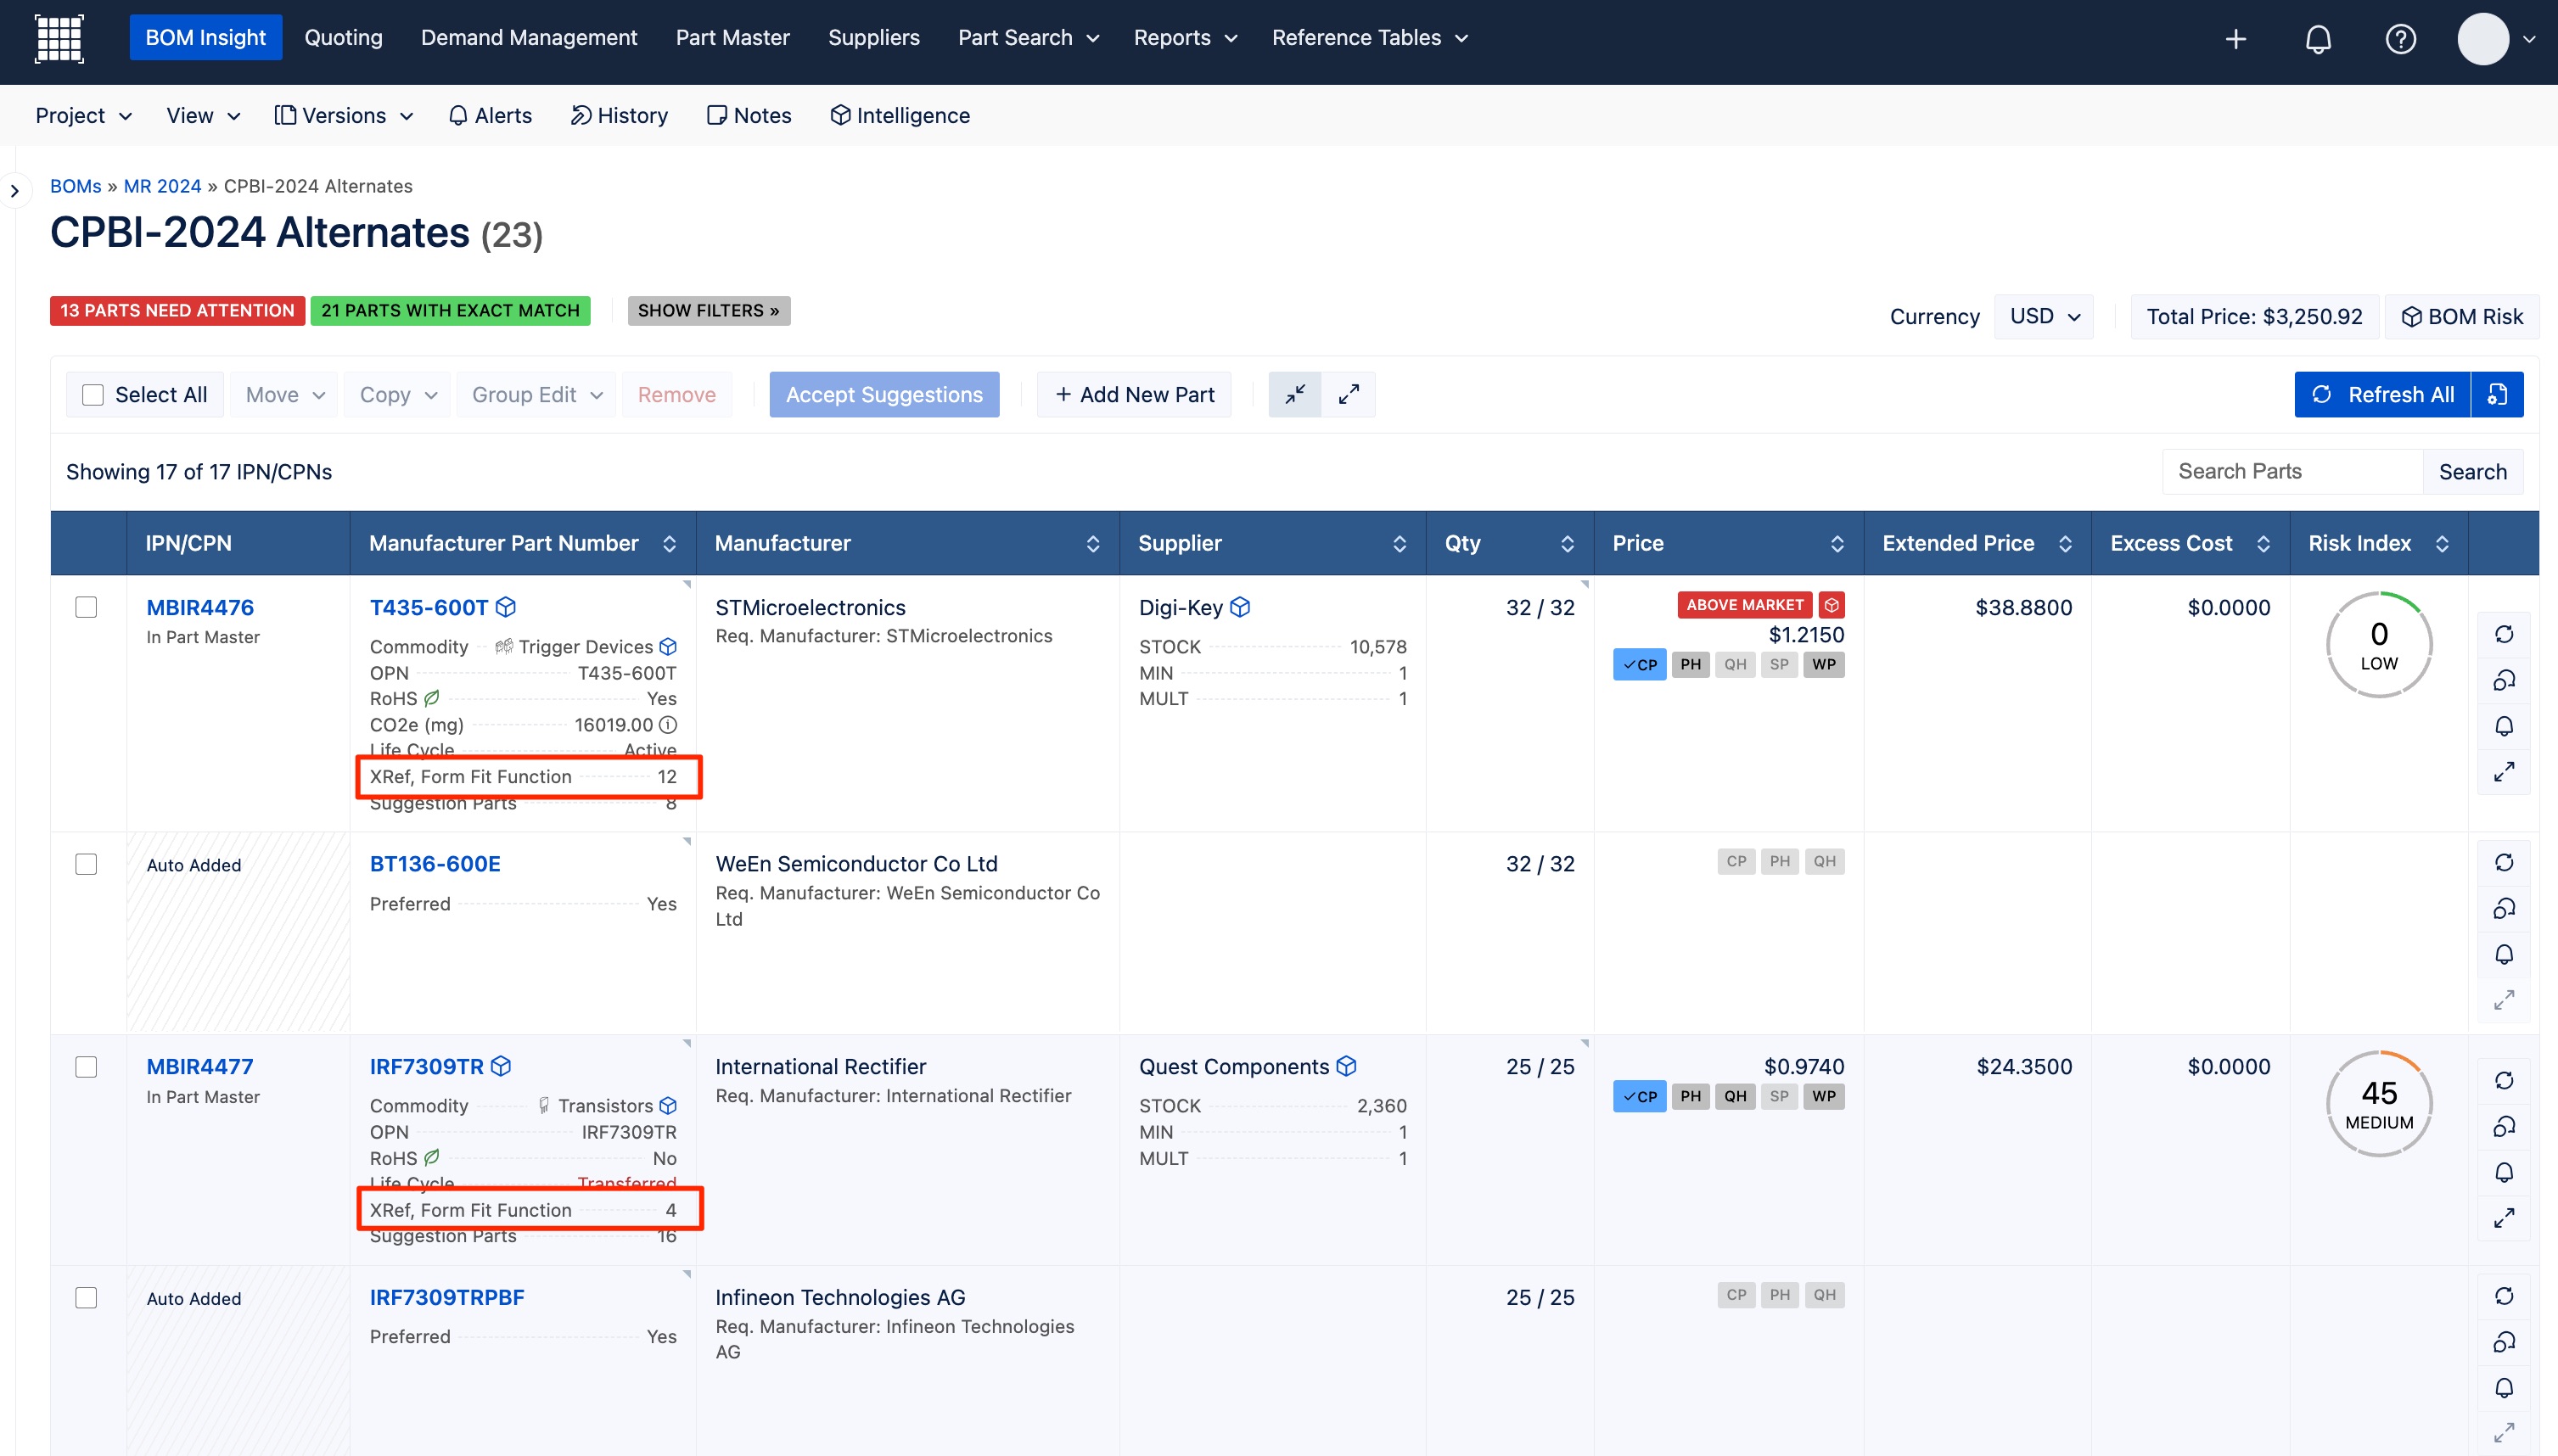This screenshot has height=1456, width=2558.
Task: Toggle PH price source for T435-600T
Action: click(x=1690, y=664)
